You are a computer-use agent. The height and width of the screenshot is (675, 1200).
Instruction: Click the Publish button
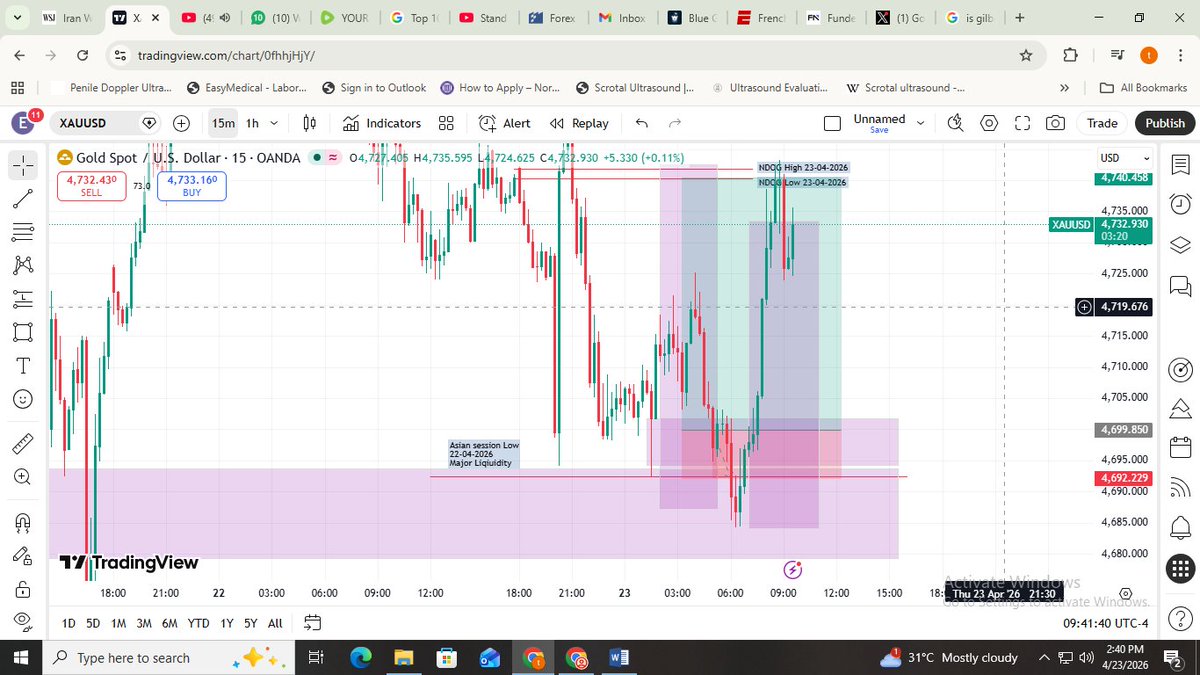[1165, 123]
